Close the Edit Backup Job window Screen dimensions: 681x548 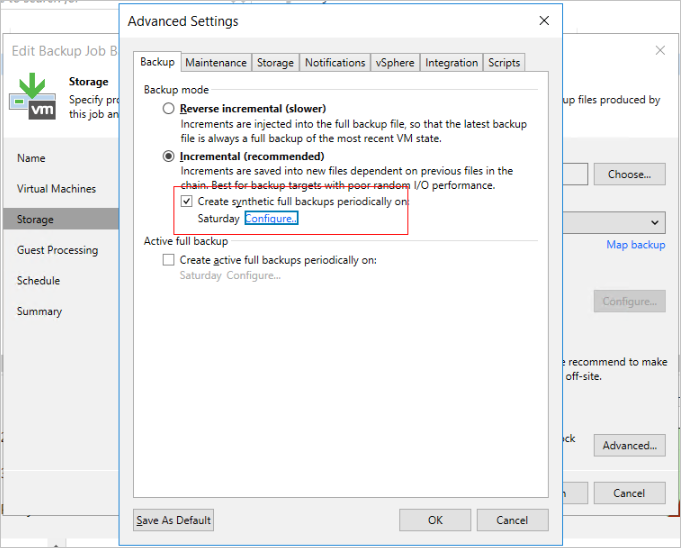tap(660, 50)
